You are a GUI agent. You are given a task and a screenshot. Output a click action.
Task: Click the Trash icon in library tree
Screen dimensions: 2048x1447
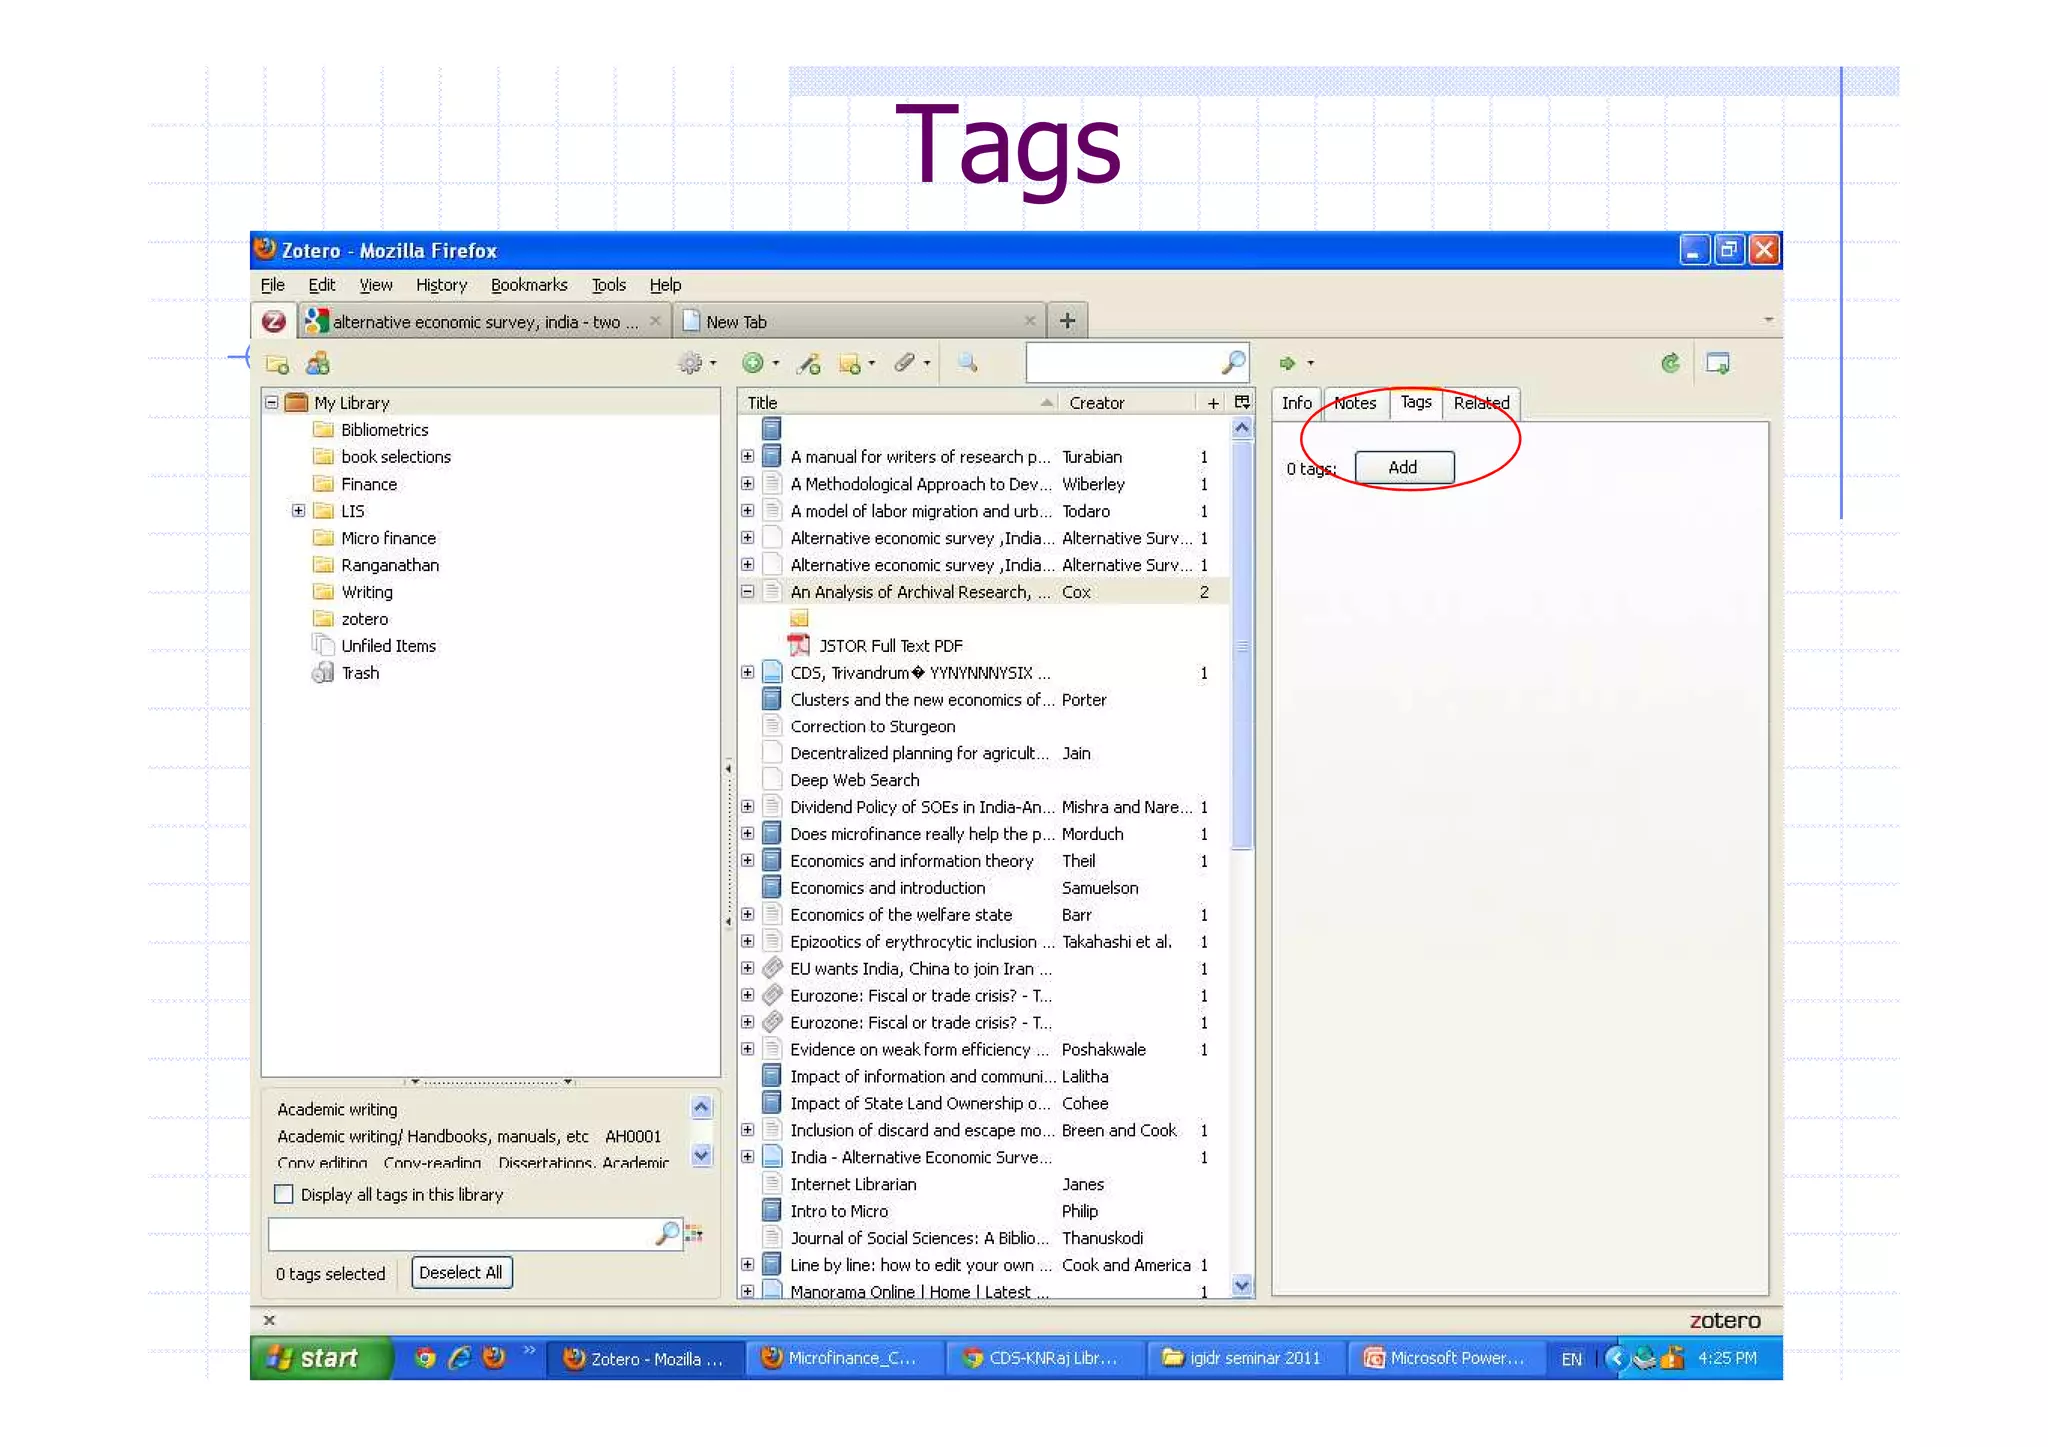(x=323, y=673)
